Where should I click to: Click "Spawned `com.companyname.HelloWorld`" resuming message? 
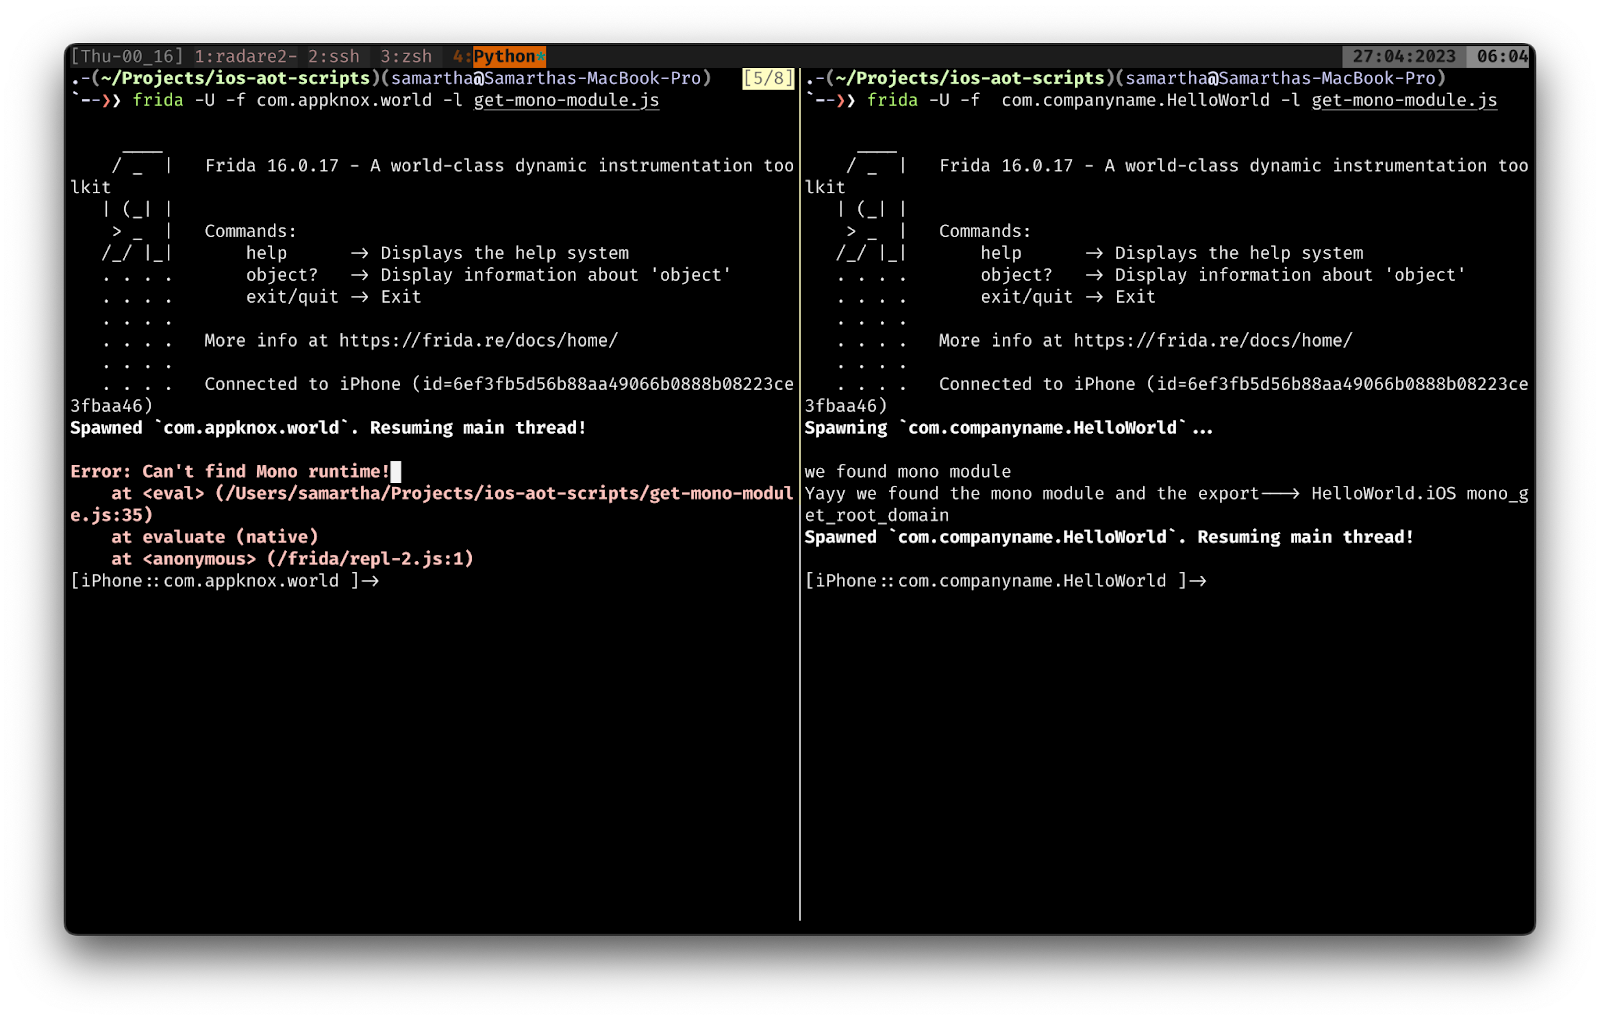(x=1109, y=537)
